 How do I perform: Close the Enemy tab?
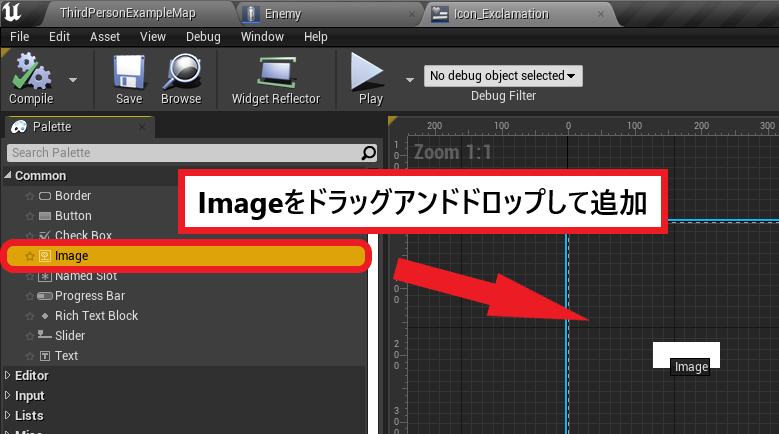[412, 14]
